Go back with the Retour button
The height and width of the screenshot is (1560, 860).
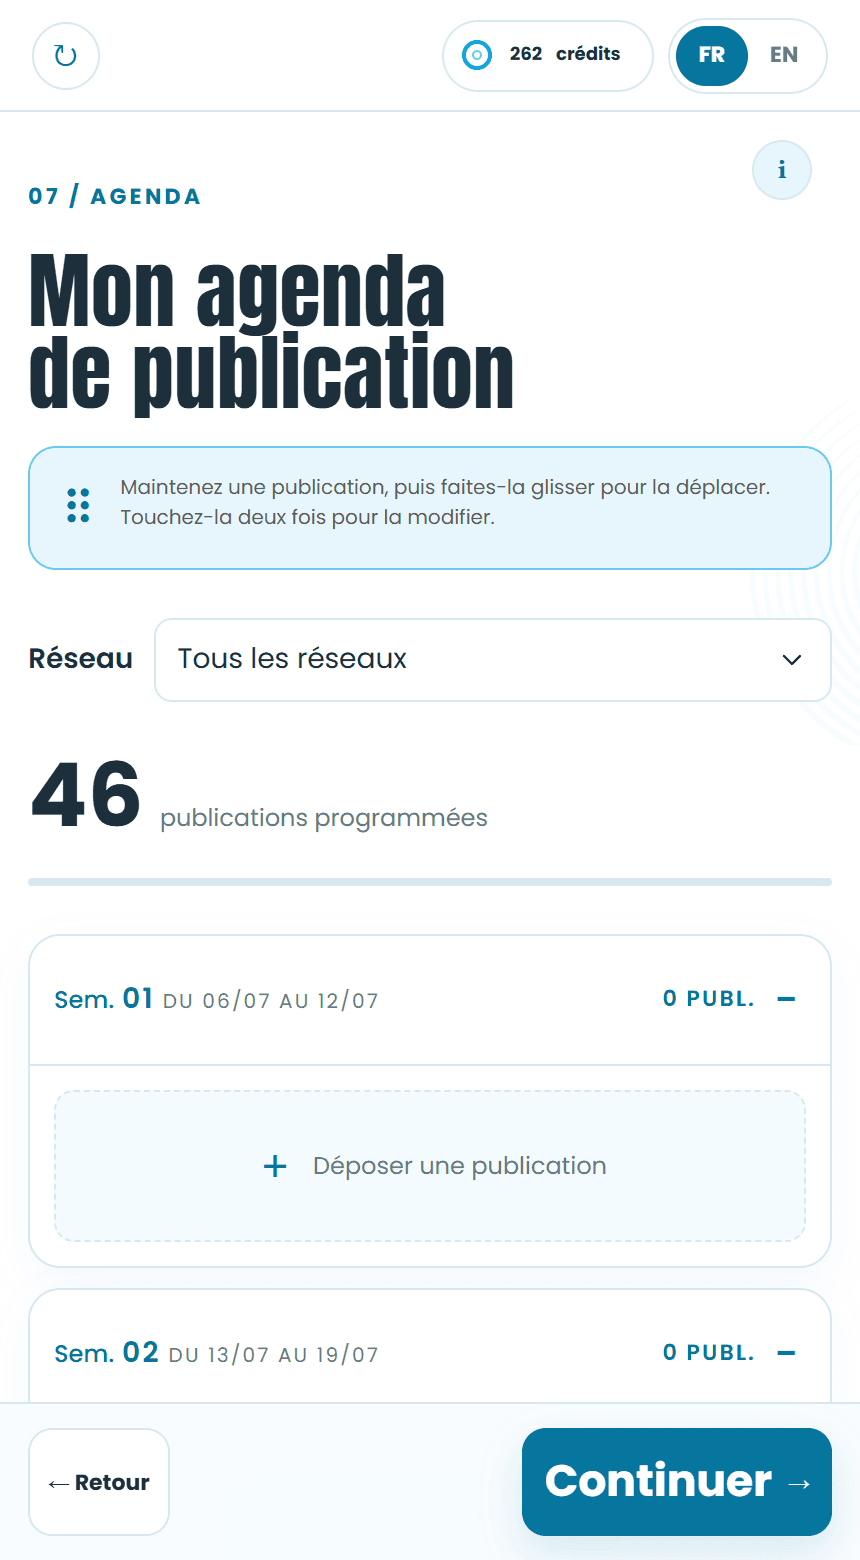(x=99, y=1482)
